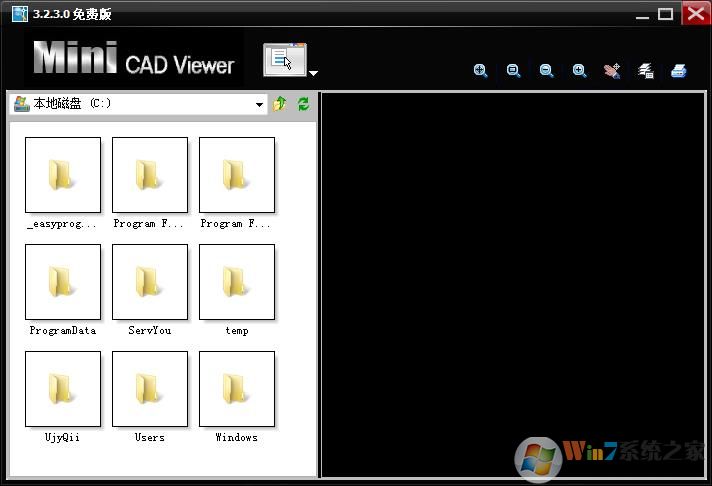Refresh the folder listing
This screenshot has height=486, width=712.
(303, 104)
